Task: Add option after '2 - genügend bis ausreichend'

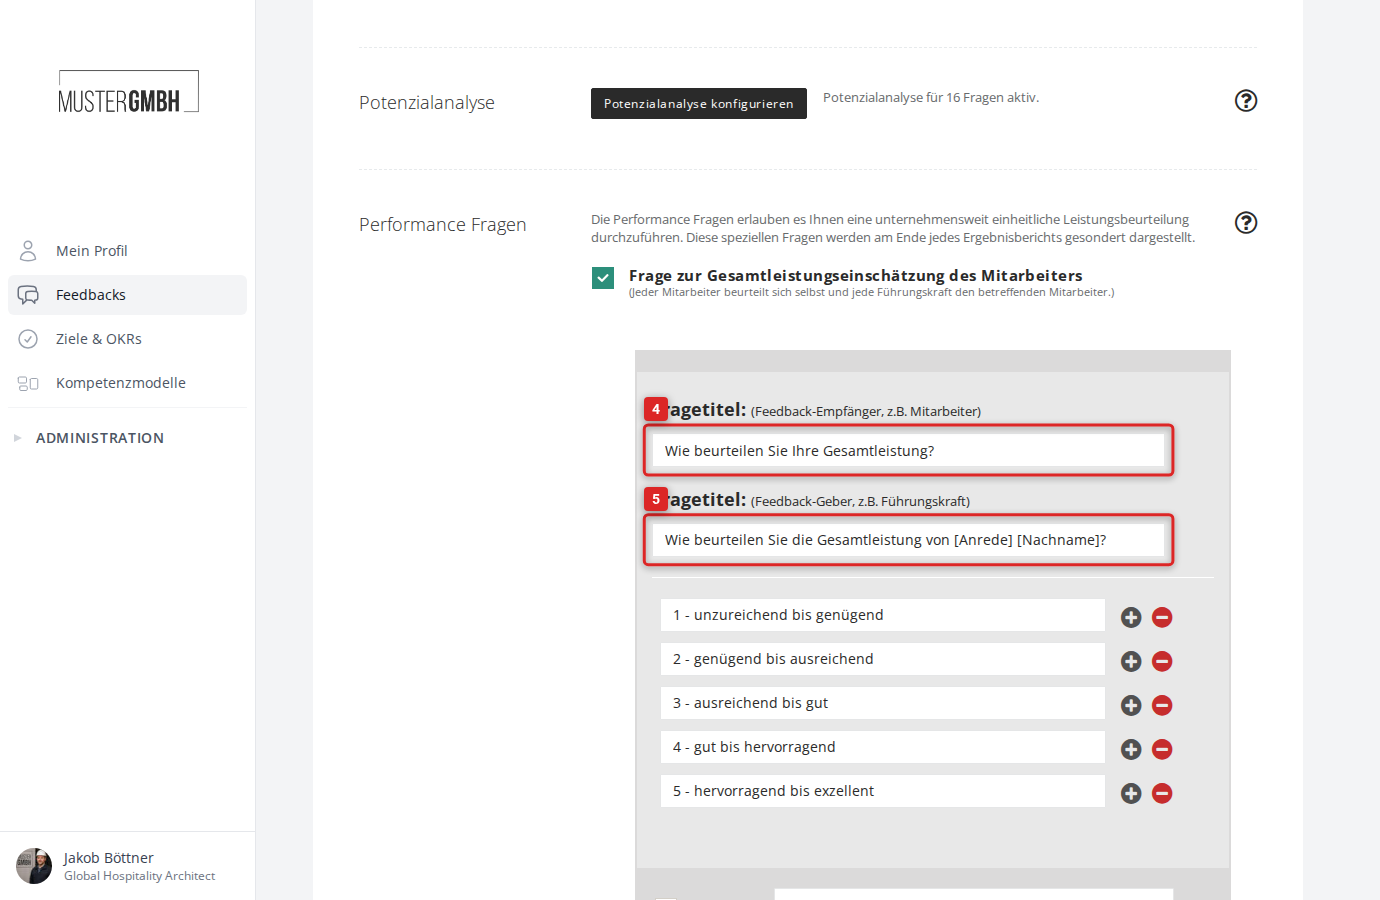Action: [1131, 661]
